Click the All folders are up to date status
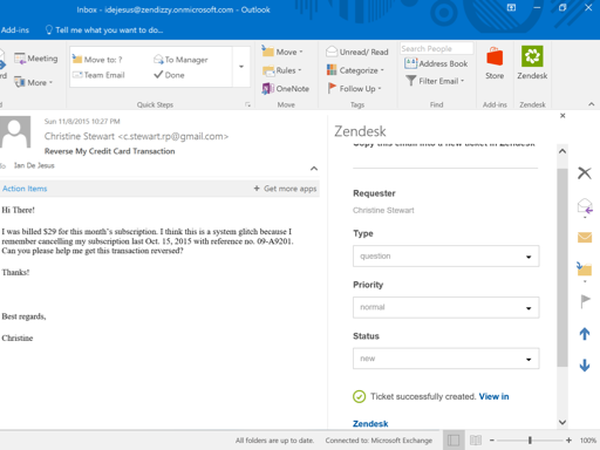600x450 pixels. point(274,440)
